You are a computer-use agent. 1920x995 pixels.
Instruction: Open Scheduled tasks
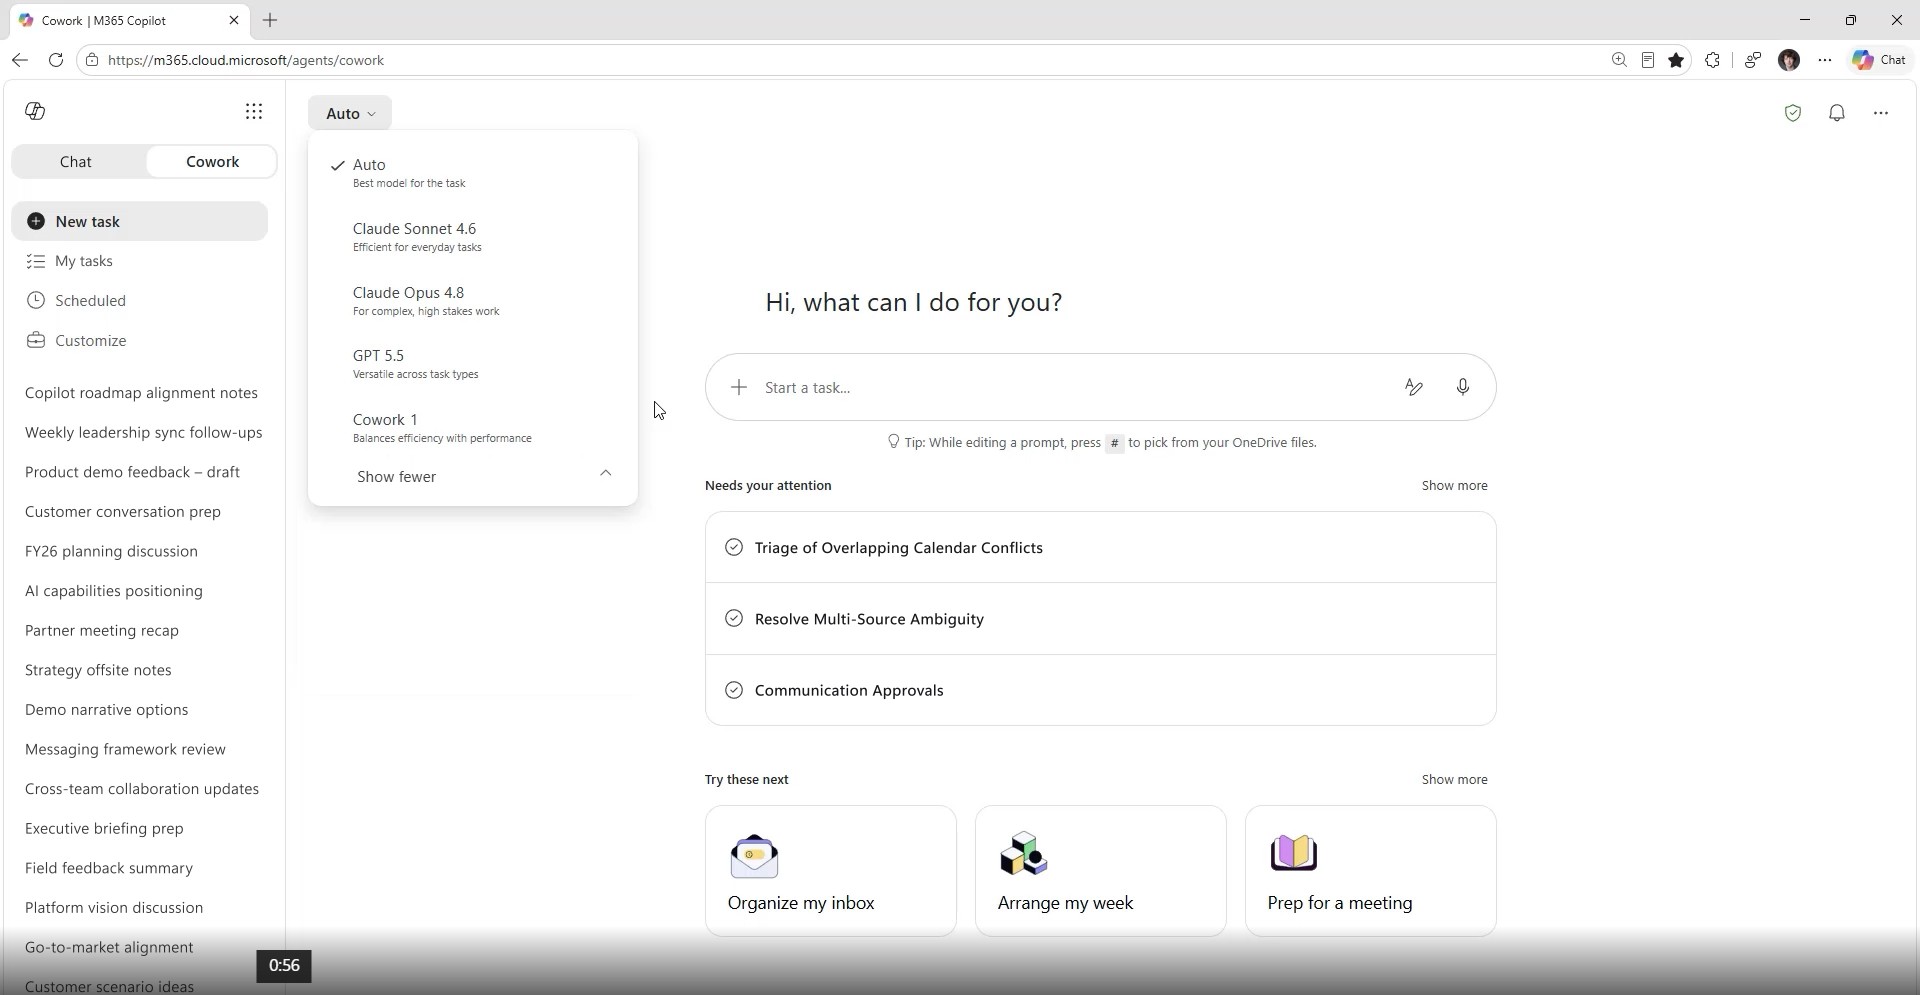(x=140, y=300)
